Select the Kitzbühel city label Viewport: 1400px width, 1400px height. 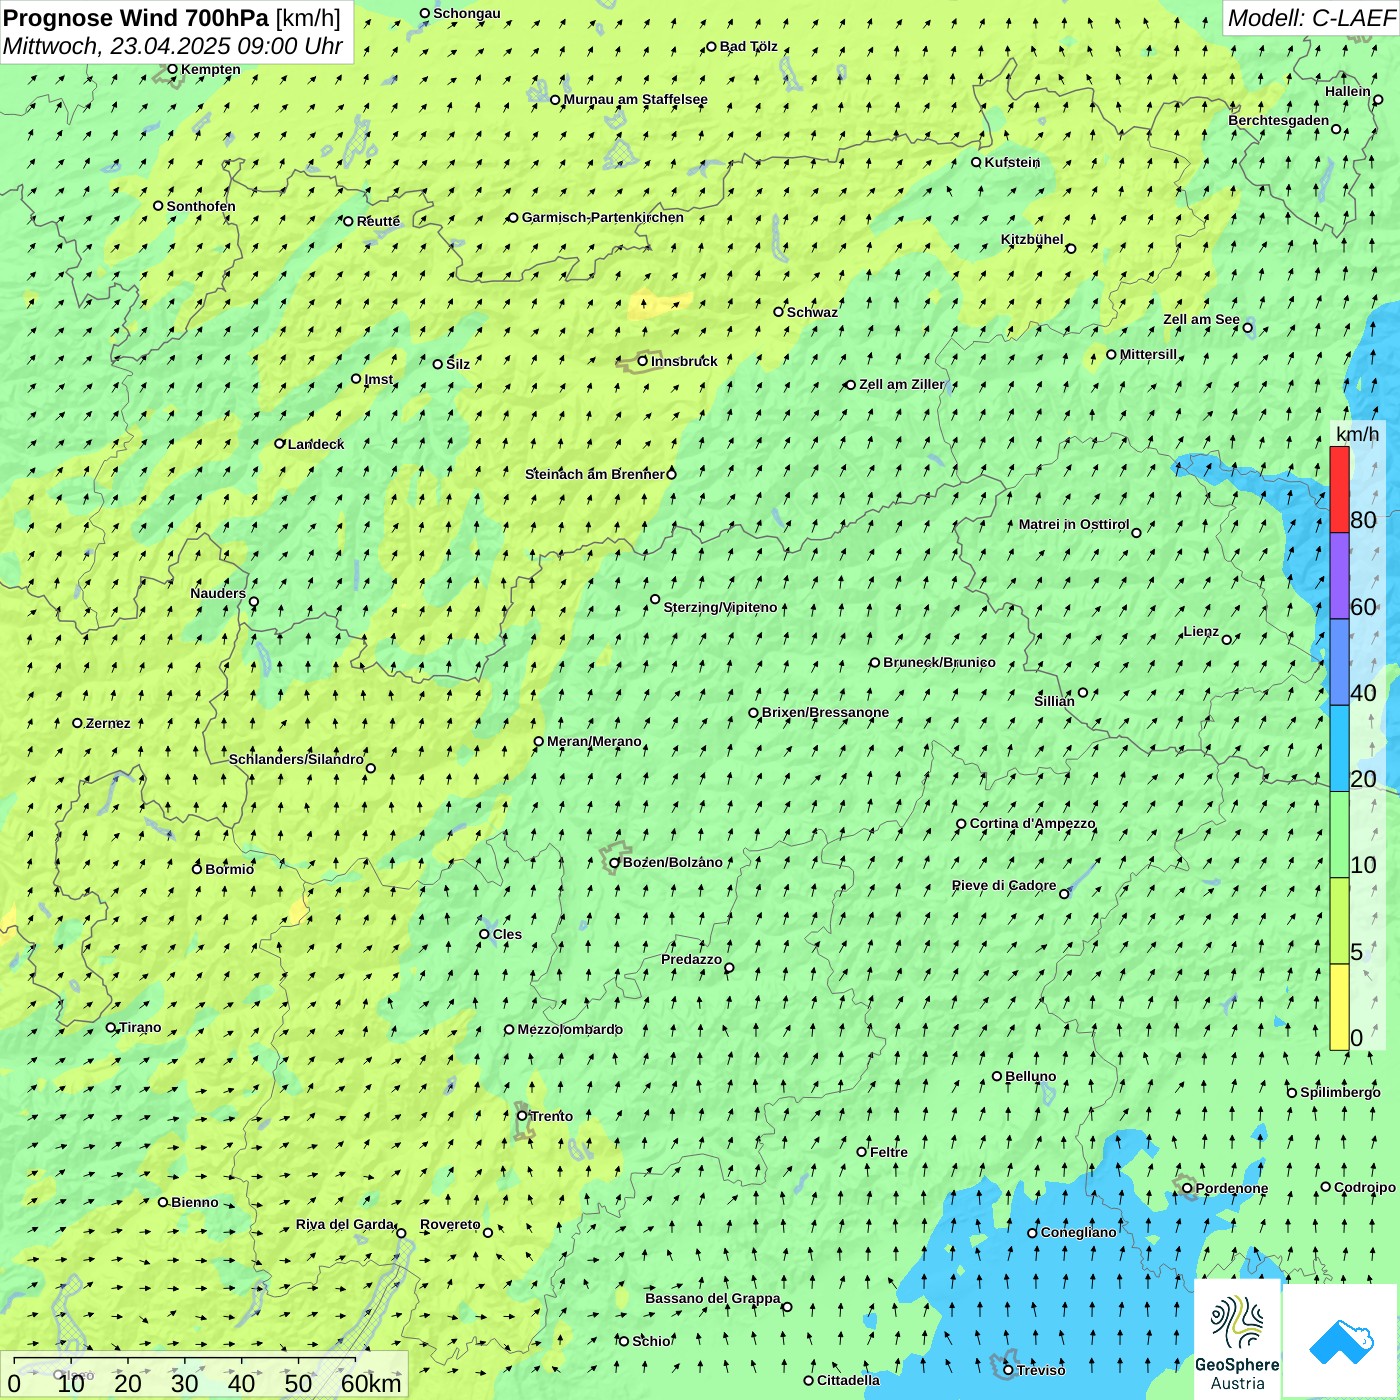(x=1032, y=239)
